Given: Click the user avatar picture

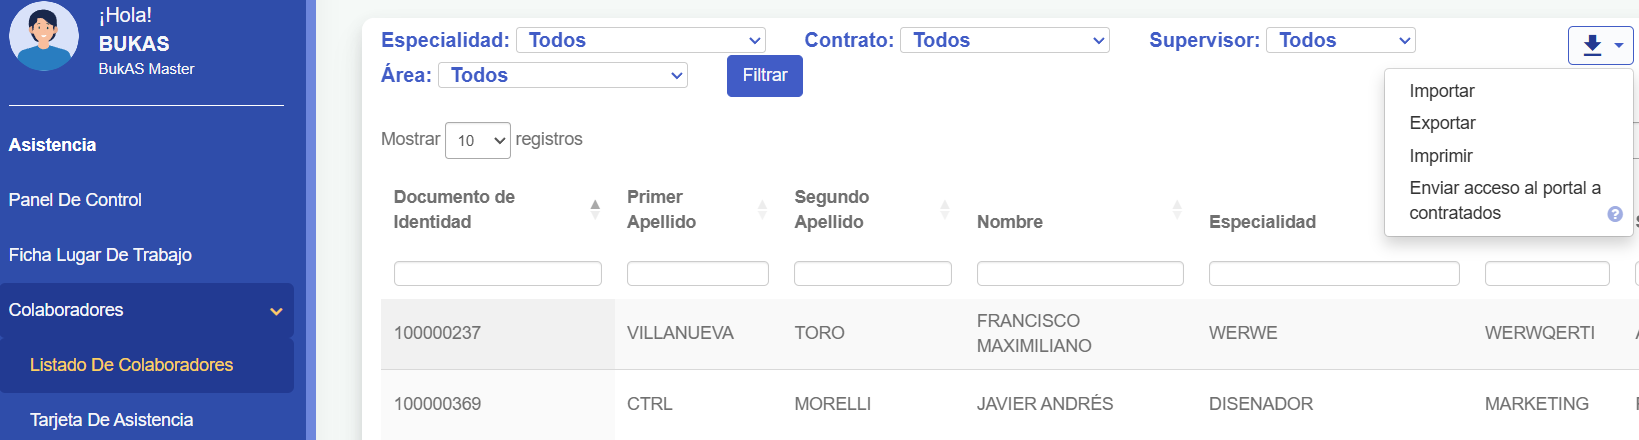Looking at the screenshot, I should coord(44,36).
